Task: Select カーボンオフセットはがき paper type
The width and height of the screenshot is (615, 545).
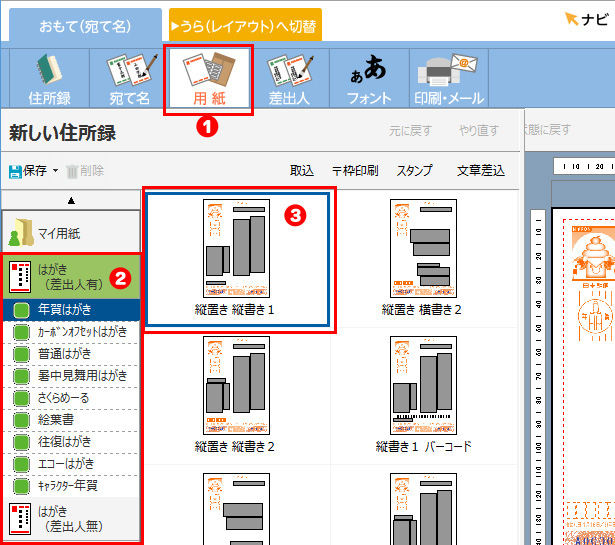Action: click(71, 332)
